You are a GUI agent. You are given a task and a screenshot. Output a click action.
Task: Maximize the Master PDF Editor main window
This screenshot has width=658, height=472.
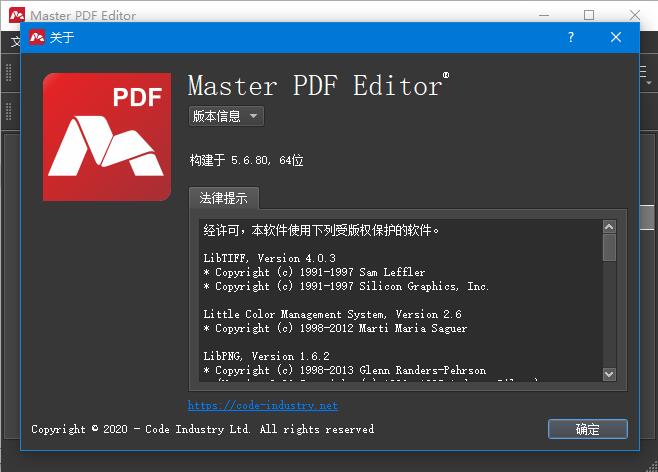[589, 15]
